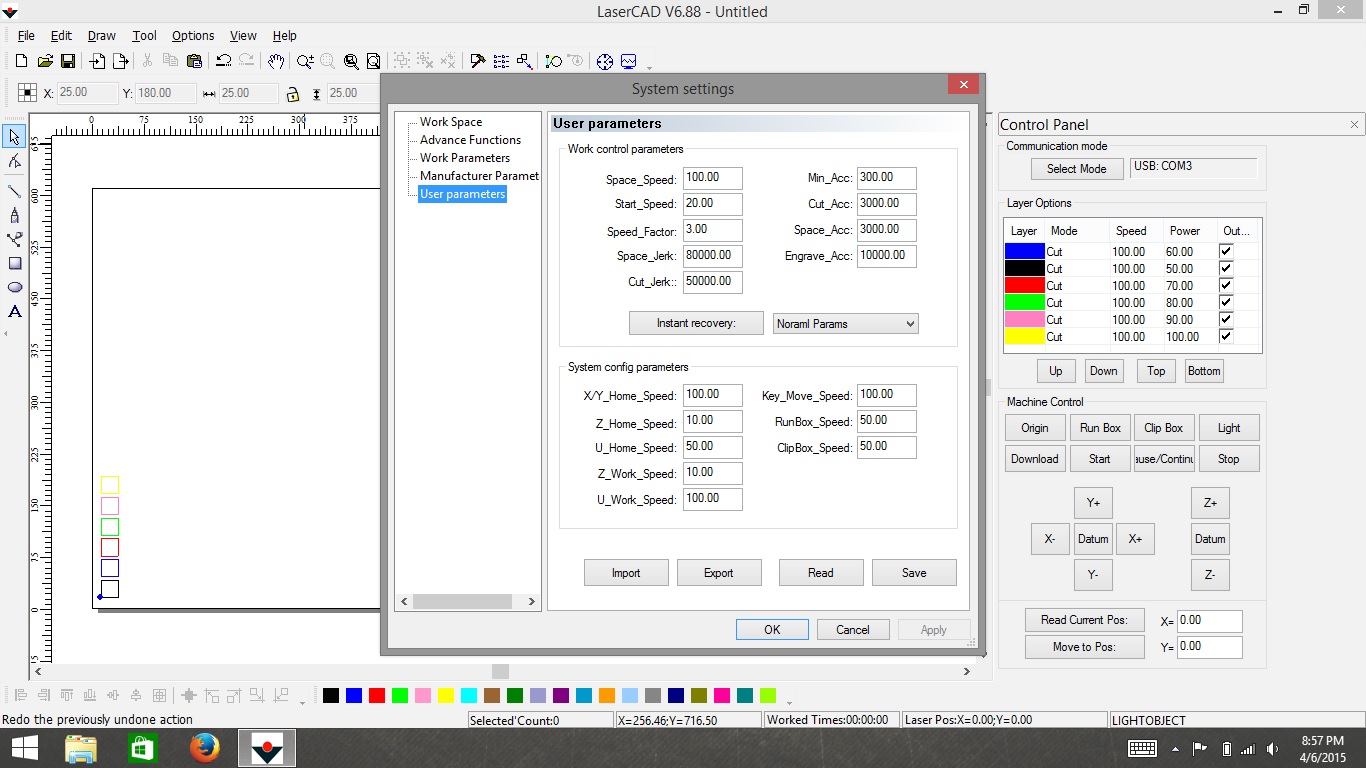Expand the main toolbar overflow arrow
This screenshot has width=1366, height=768.
coord(650,68)
